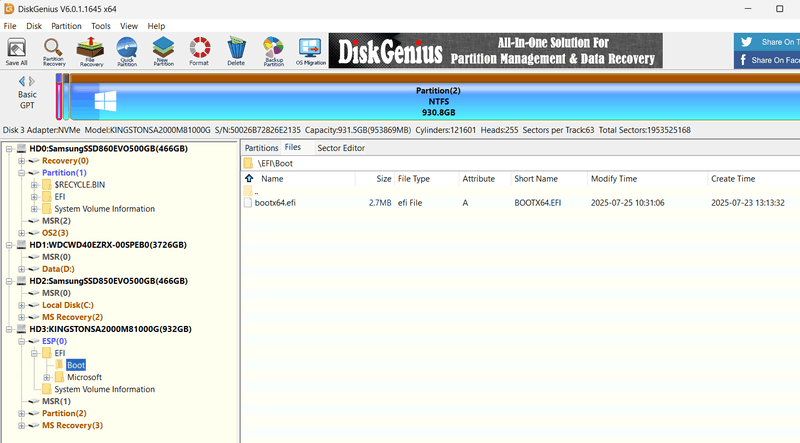Open the Partition menu

pyautogui.click(x=66, y=26)
